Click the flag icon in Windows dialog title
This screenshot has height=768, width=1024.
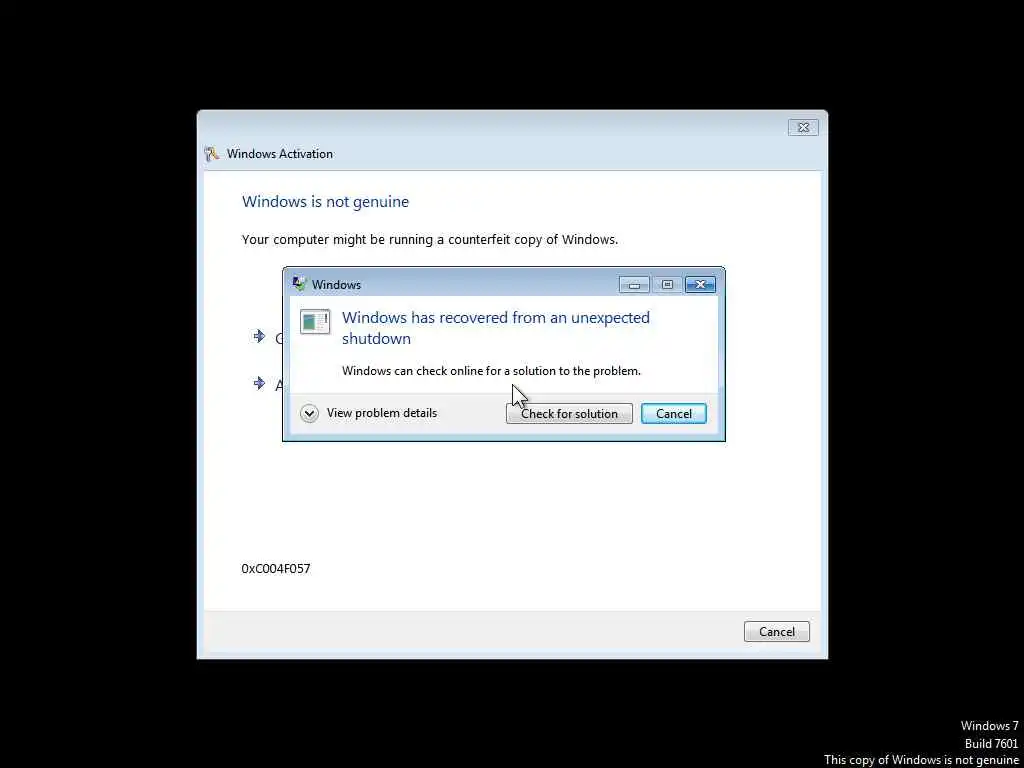300,284
